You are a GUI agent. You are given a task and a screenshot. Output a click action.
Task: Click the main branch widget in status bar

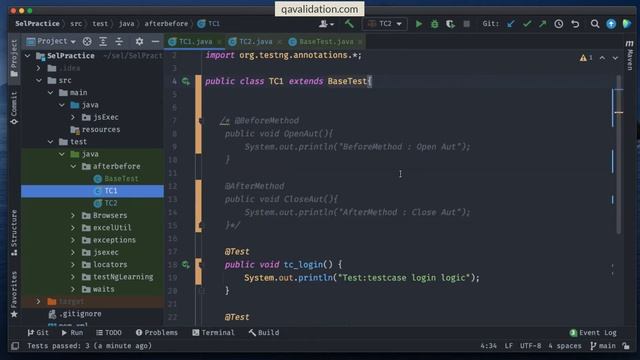(x=602, y=346)
